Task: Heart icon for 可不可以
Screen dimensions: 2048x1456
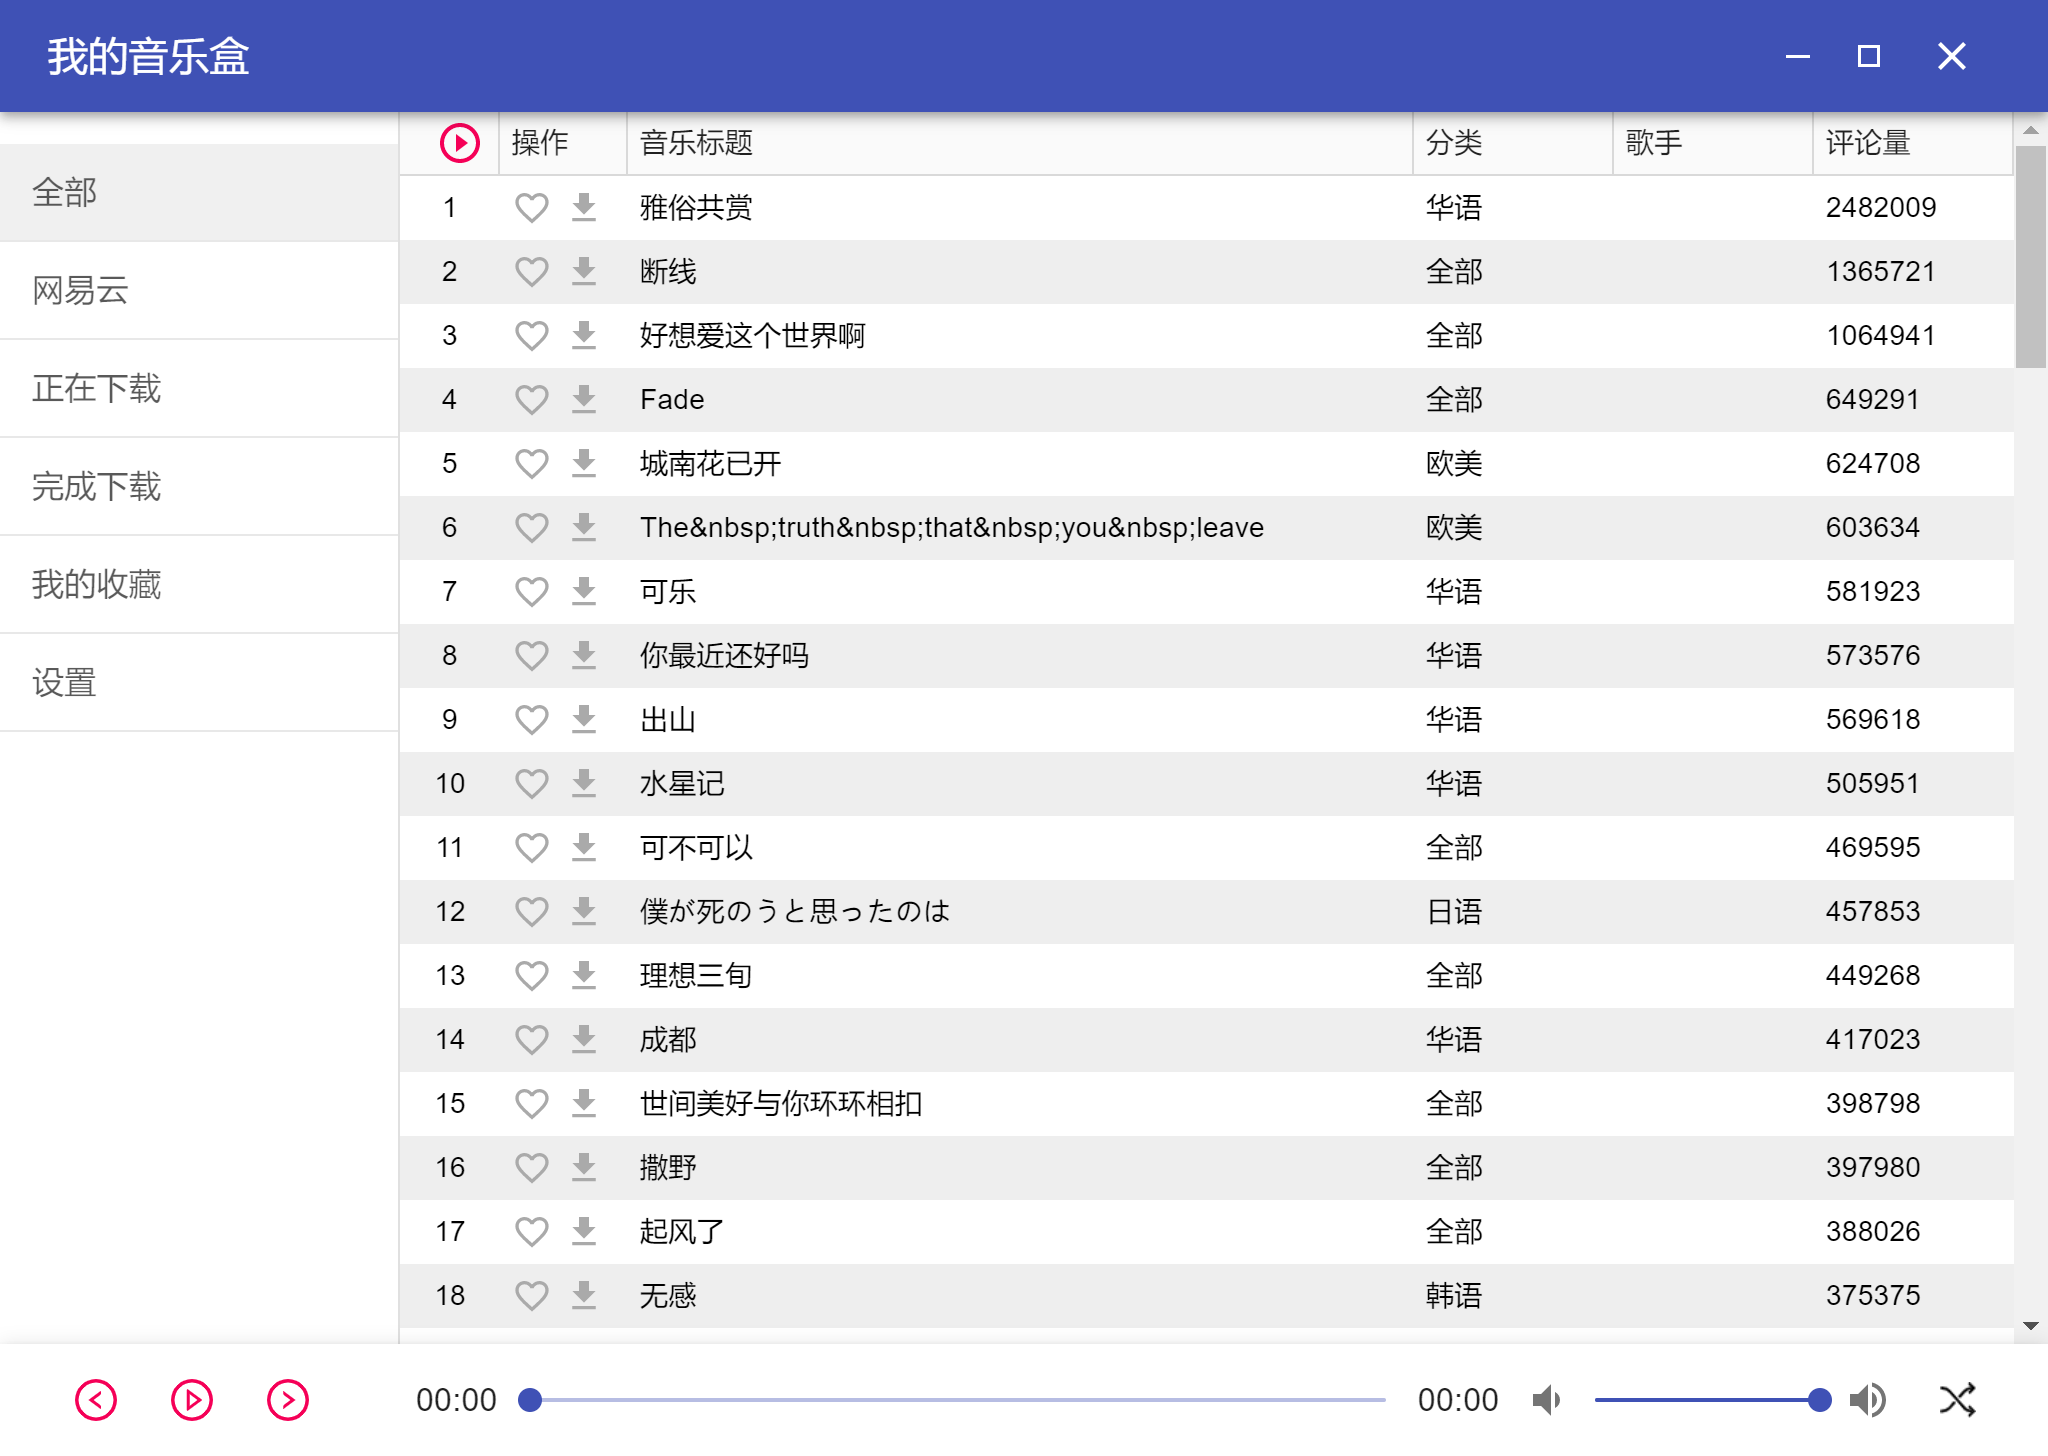Action: coord(531,847)
